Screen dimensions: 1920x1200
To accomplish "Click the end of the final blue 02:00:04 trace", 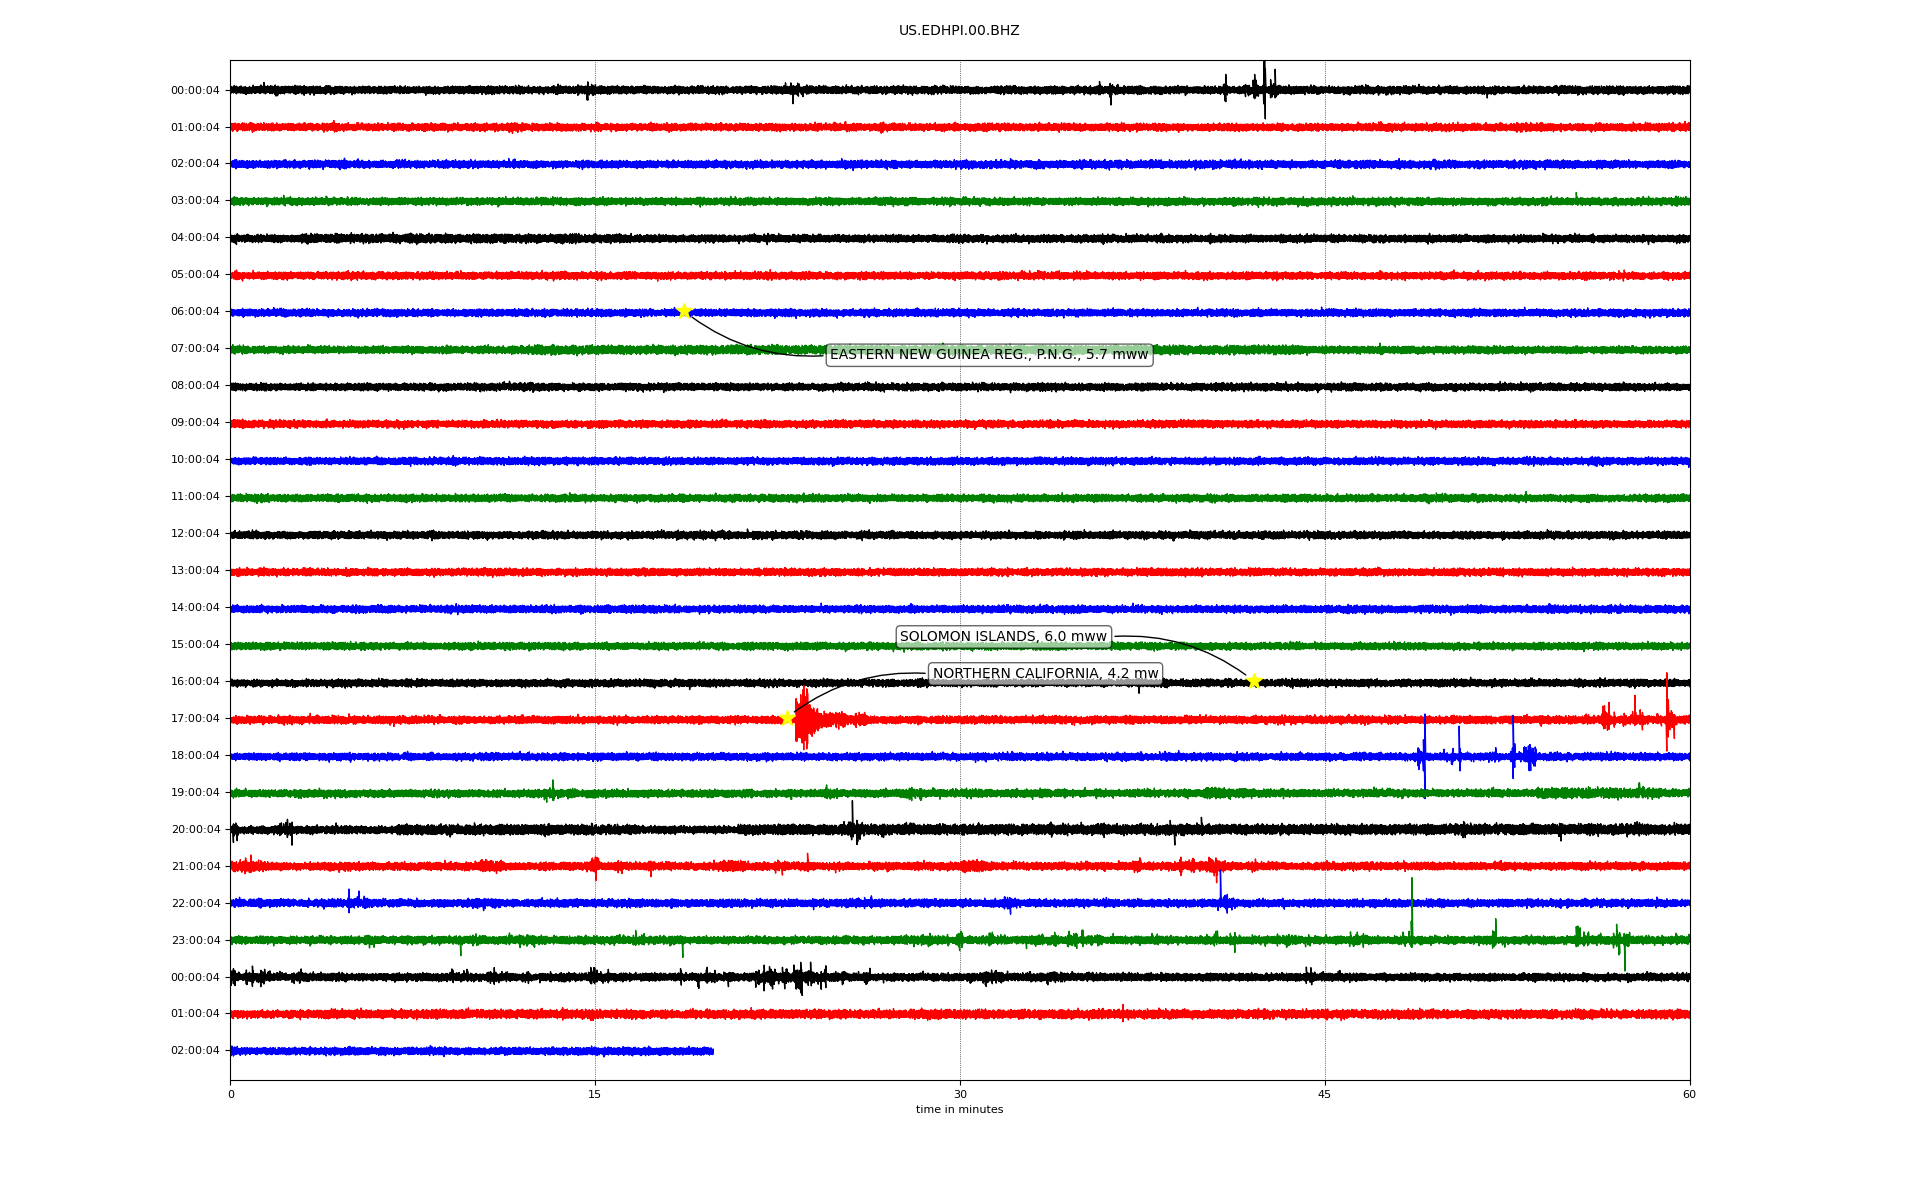I will pos(711,1051).
